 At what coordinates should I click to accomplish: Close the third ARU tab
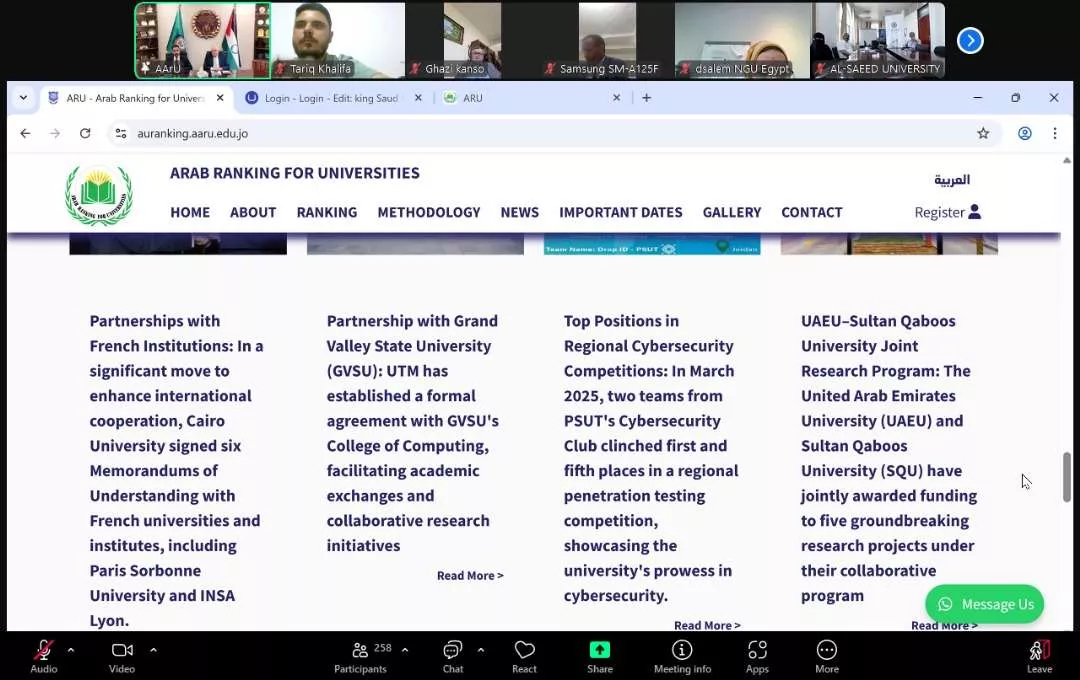tap(616, 98)
